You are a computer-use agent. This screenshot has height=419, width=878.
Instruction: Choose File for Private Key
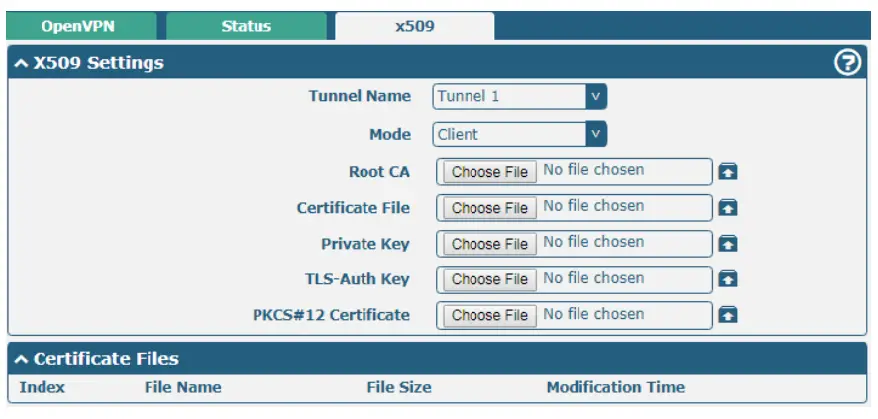[x=490, y=244]
